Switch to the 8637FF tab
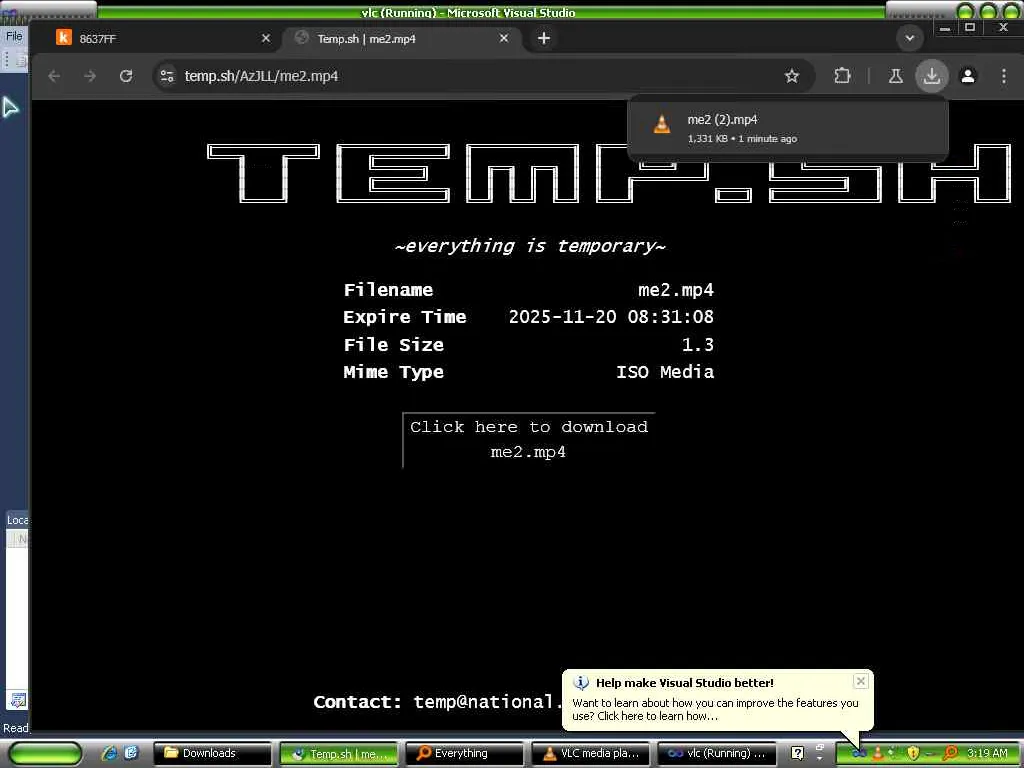This screenshot has height=768, width=1024. (157, 39)
